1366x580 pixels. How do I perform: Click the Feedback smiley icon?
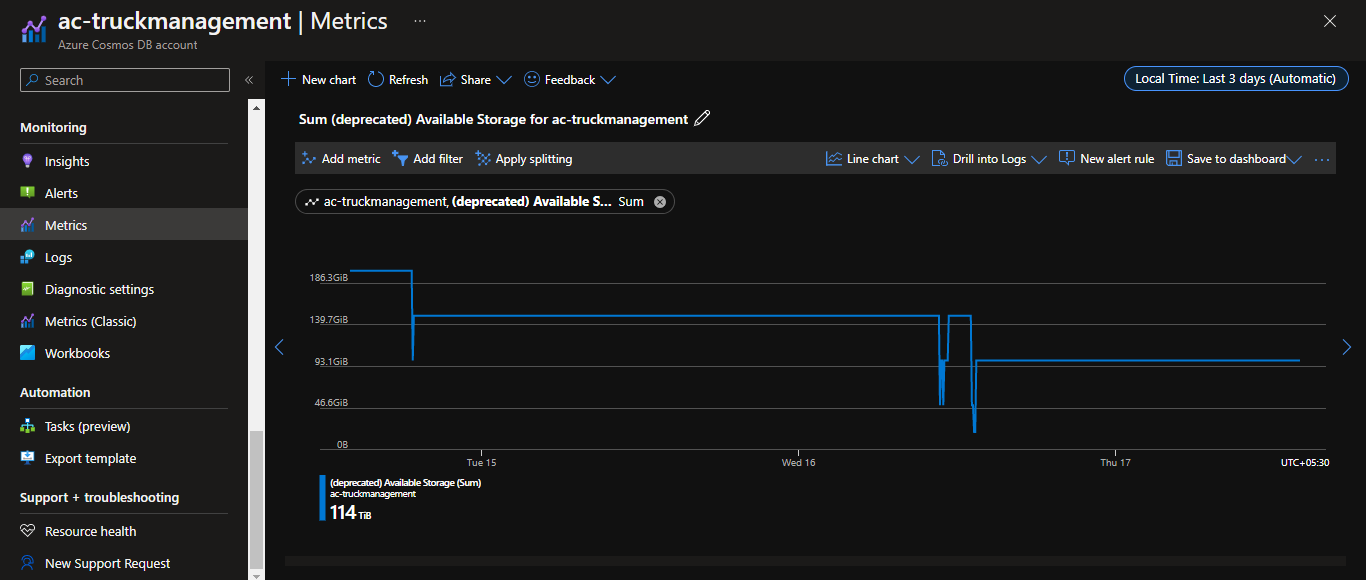click(532, 79)
